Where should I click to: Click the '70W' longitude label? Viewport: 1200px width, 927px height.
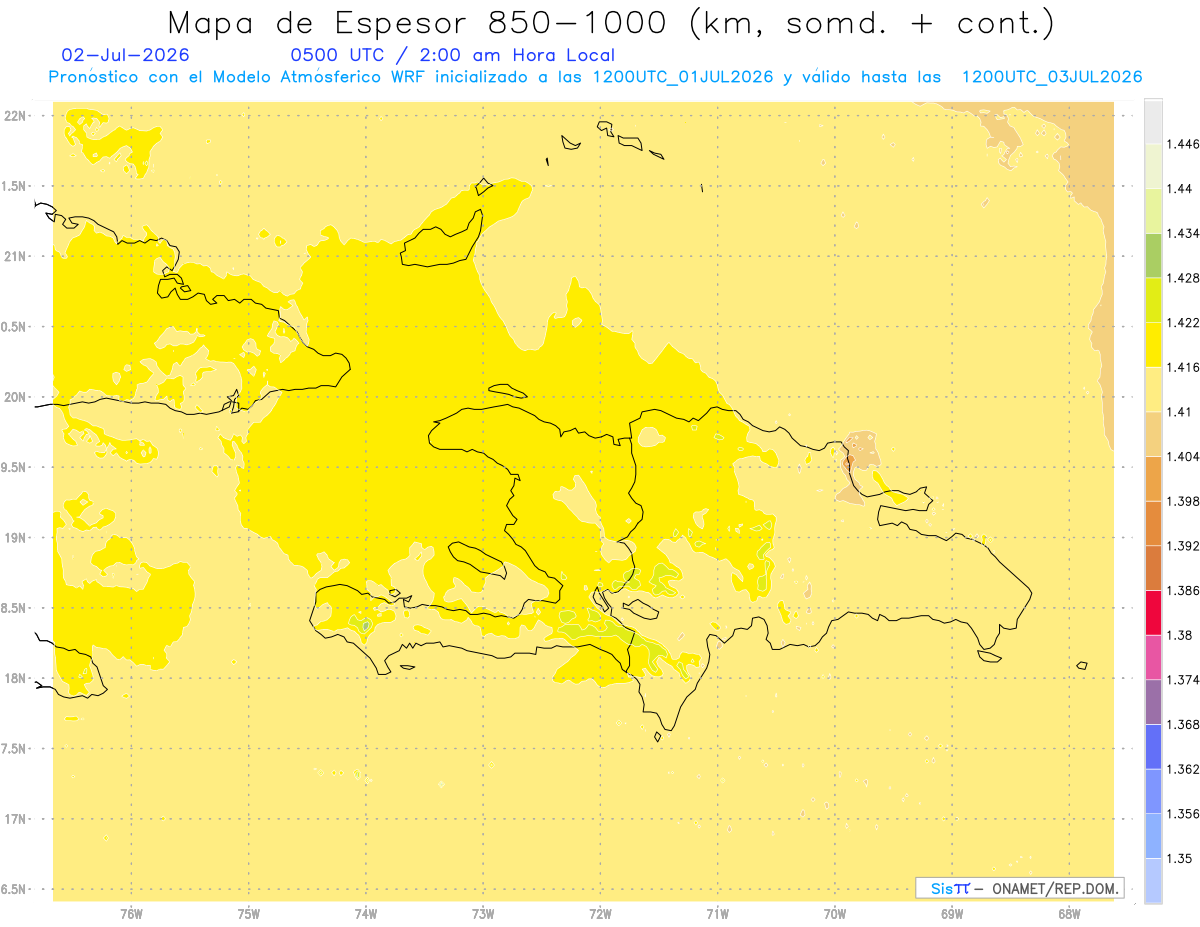835,913
